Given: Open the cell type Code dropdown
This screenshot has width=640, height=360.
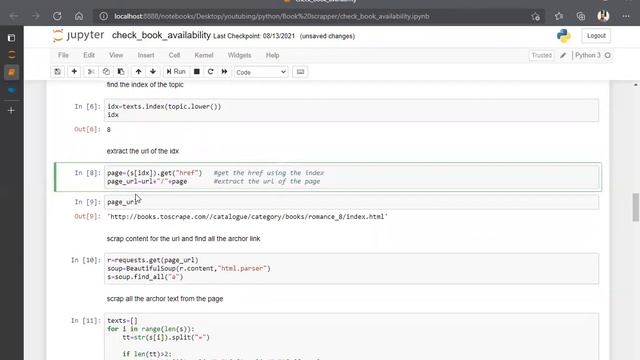Looking at the screenshot, I should 261,72.
